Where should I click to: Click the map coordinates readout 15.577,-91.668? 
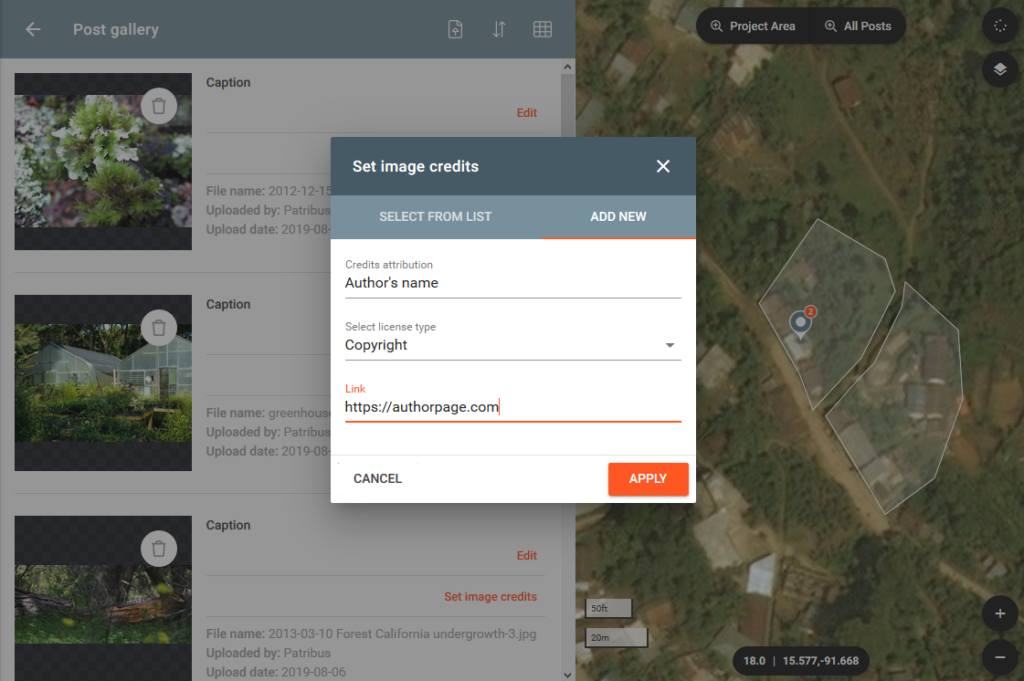(x=820, y=661)
